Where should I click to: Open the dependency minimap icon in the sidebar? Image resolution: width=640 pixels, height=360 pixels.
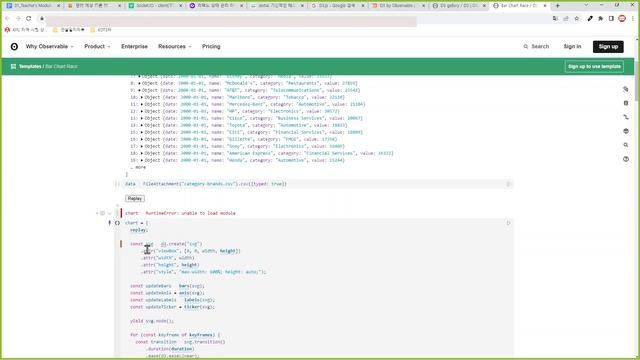[626, 117]
